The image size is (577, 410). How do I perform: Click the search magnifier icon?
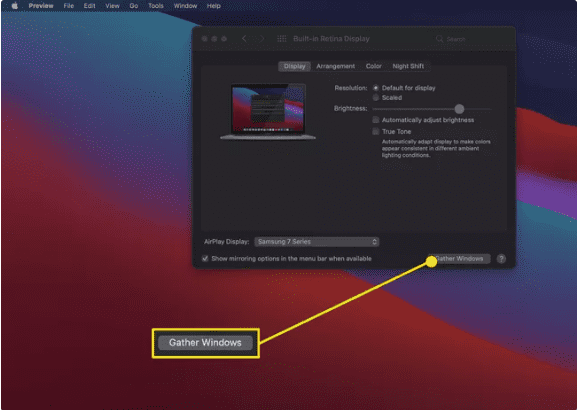439,39
